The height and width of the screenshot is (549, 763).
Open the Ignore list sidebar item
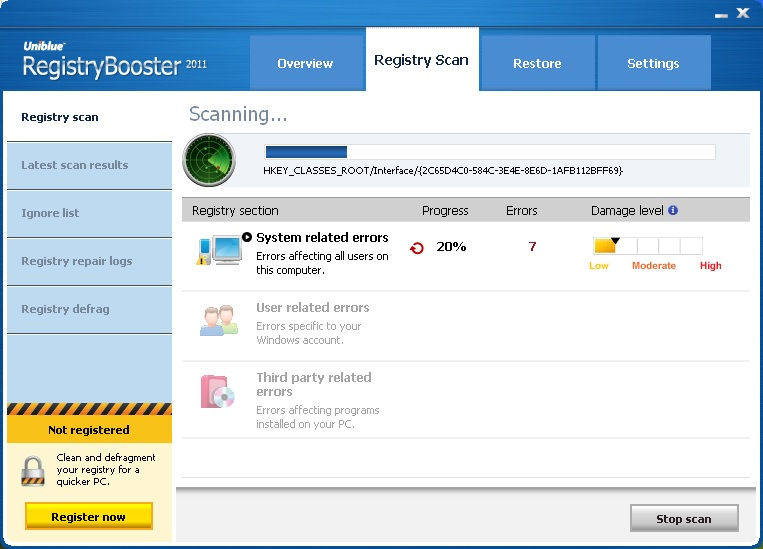click(x=90, y=213)
